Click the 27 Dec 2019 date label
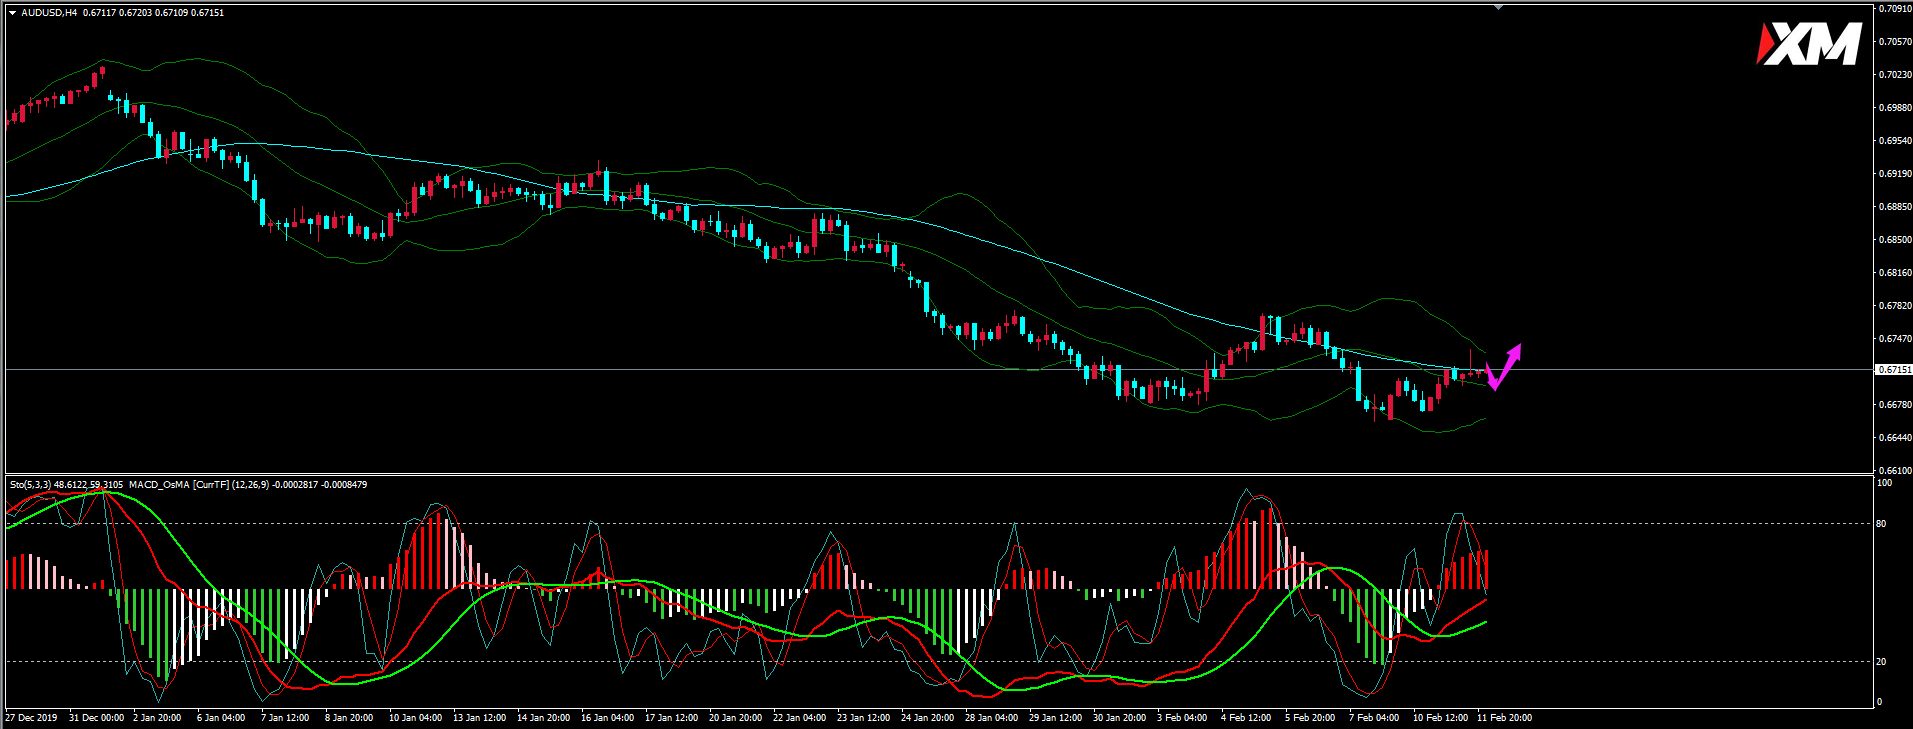The image size is (1913, 729). pyautogui.click(x=33, y=718)
